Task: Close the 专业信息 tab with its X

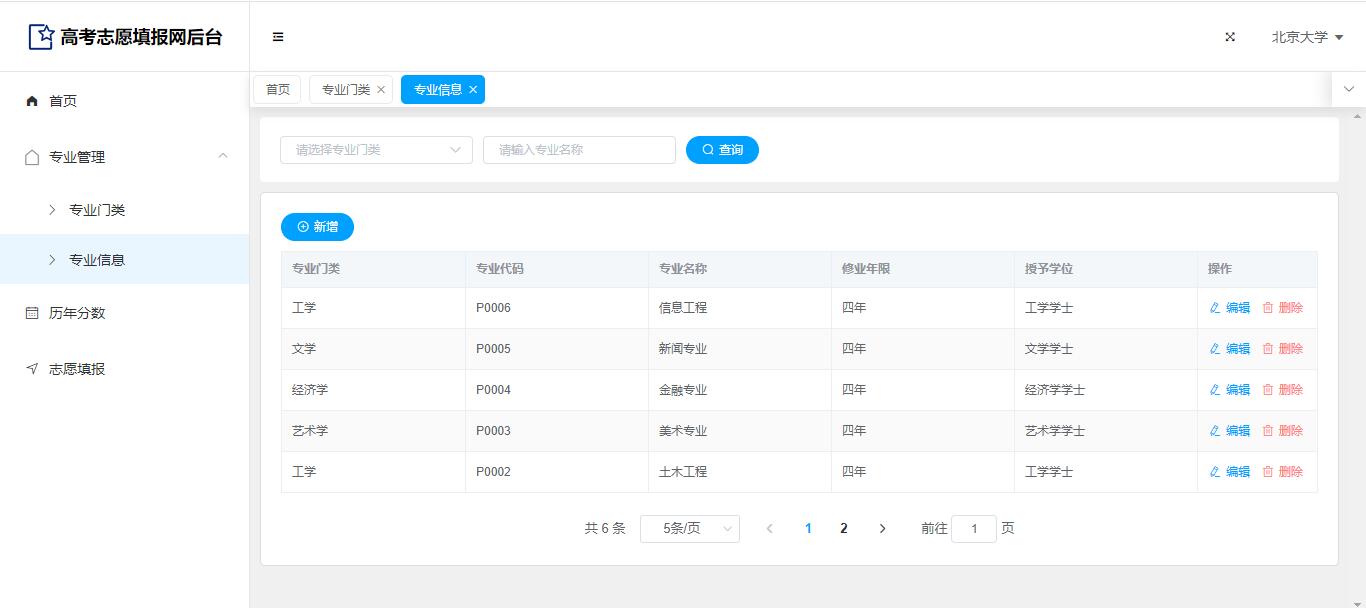Action: click(473, 90)
